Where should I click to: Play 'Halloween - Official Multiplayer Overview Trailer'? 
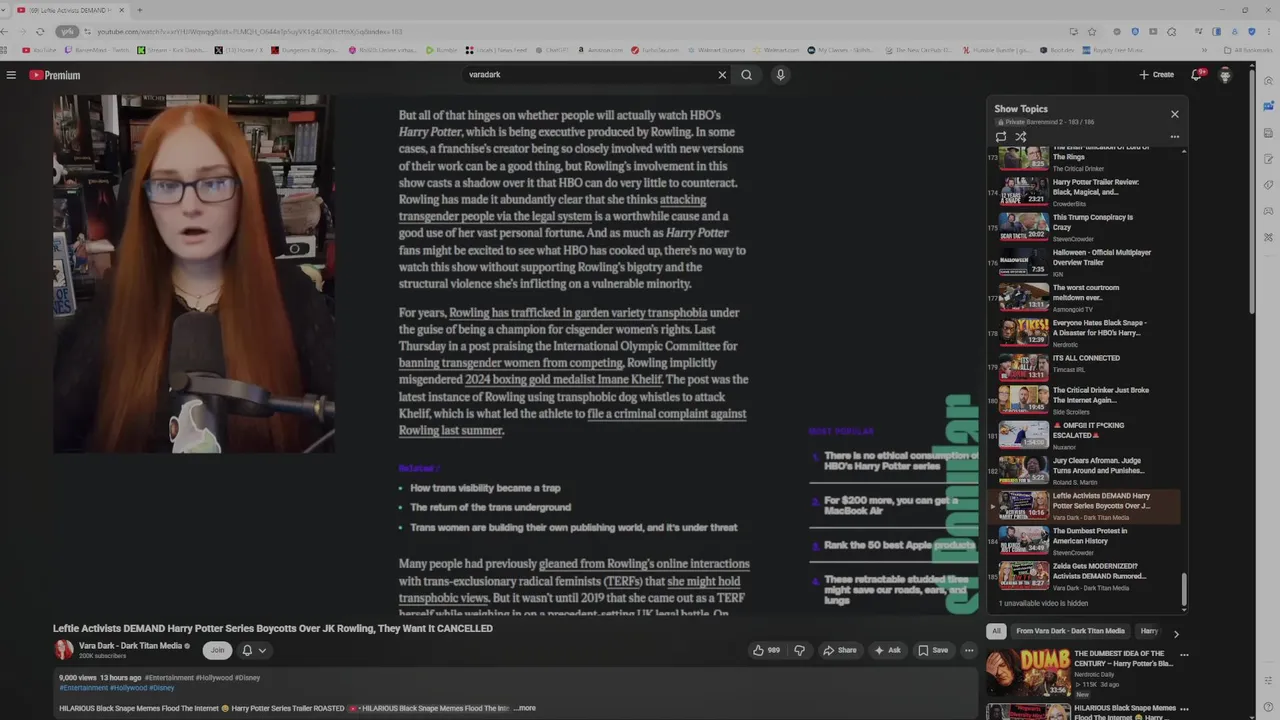1084,262
